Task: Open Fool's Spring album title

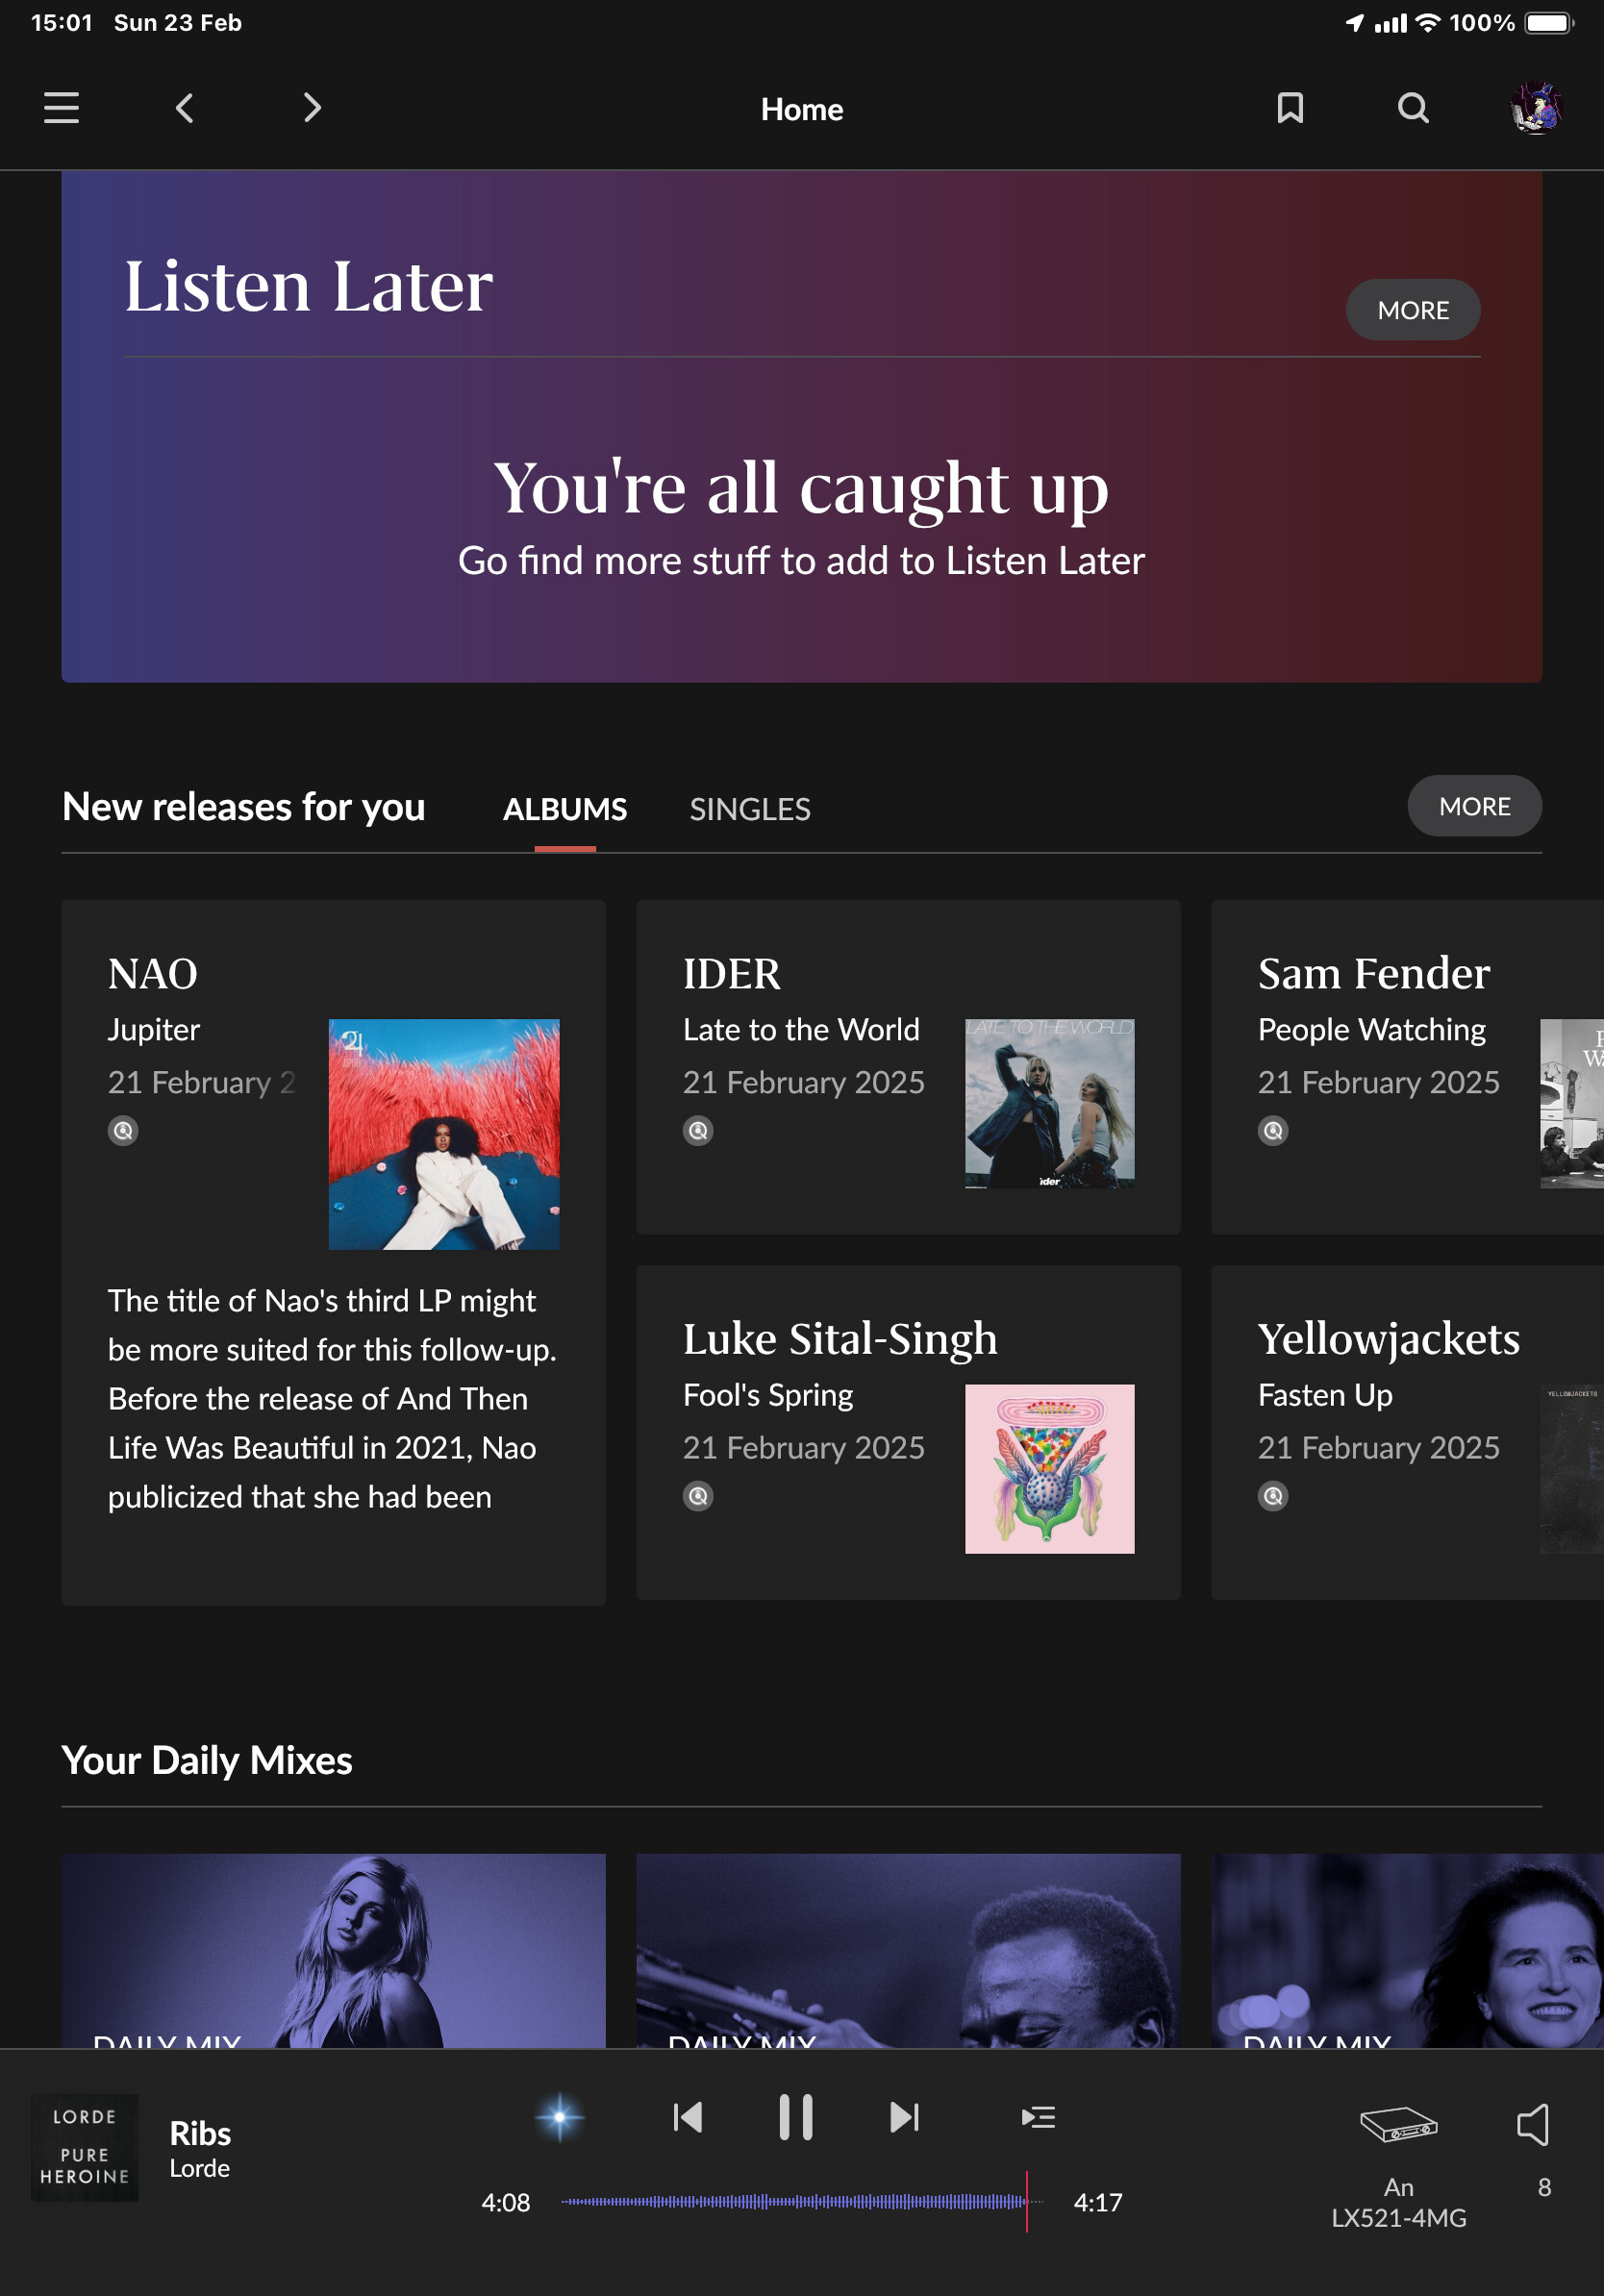Action: click(x=768, y=1395)
